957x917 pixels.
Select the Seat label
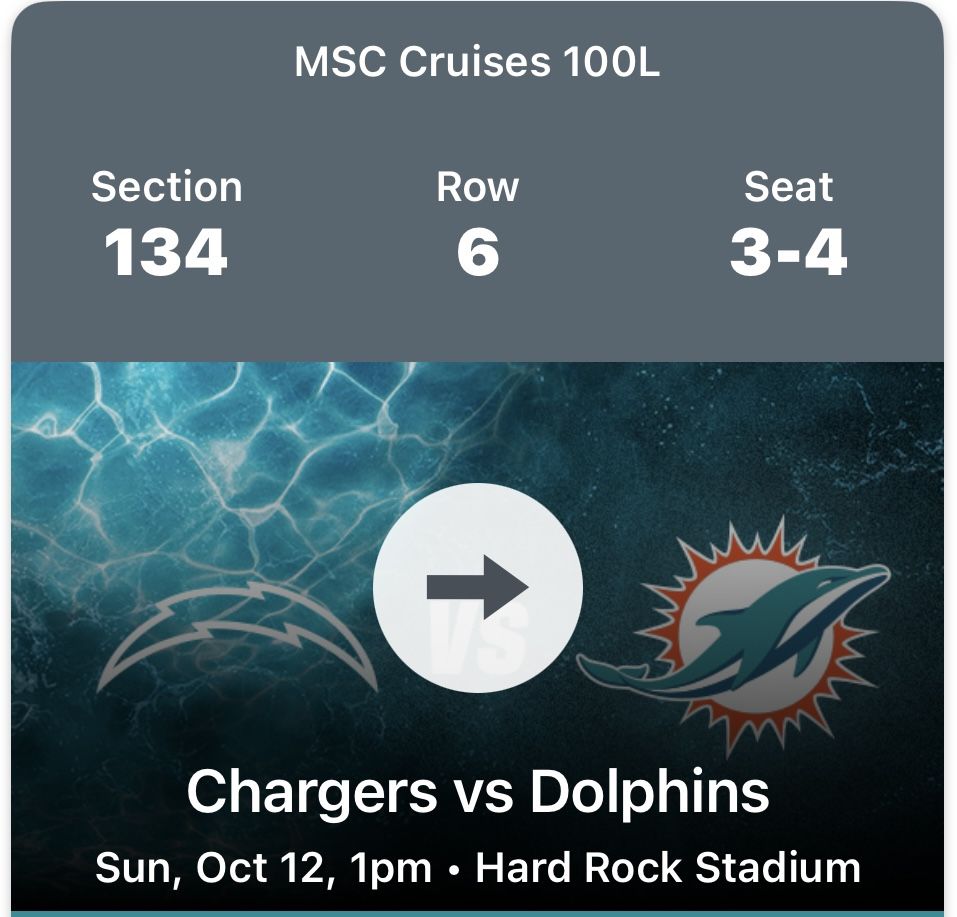[x=788, y=187]
